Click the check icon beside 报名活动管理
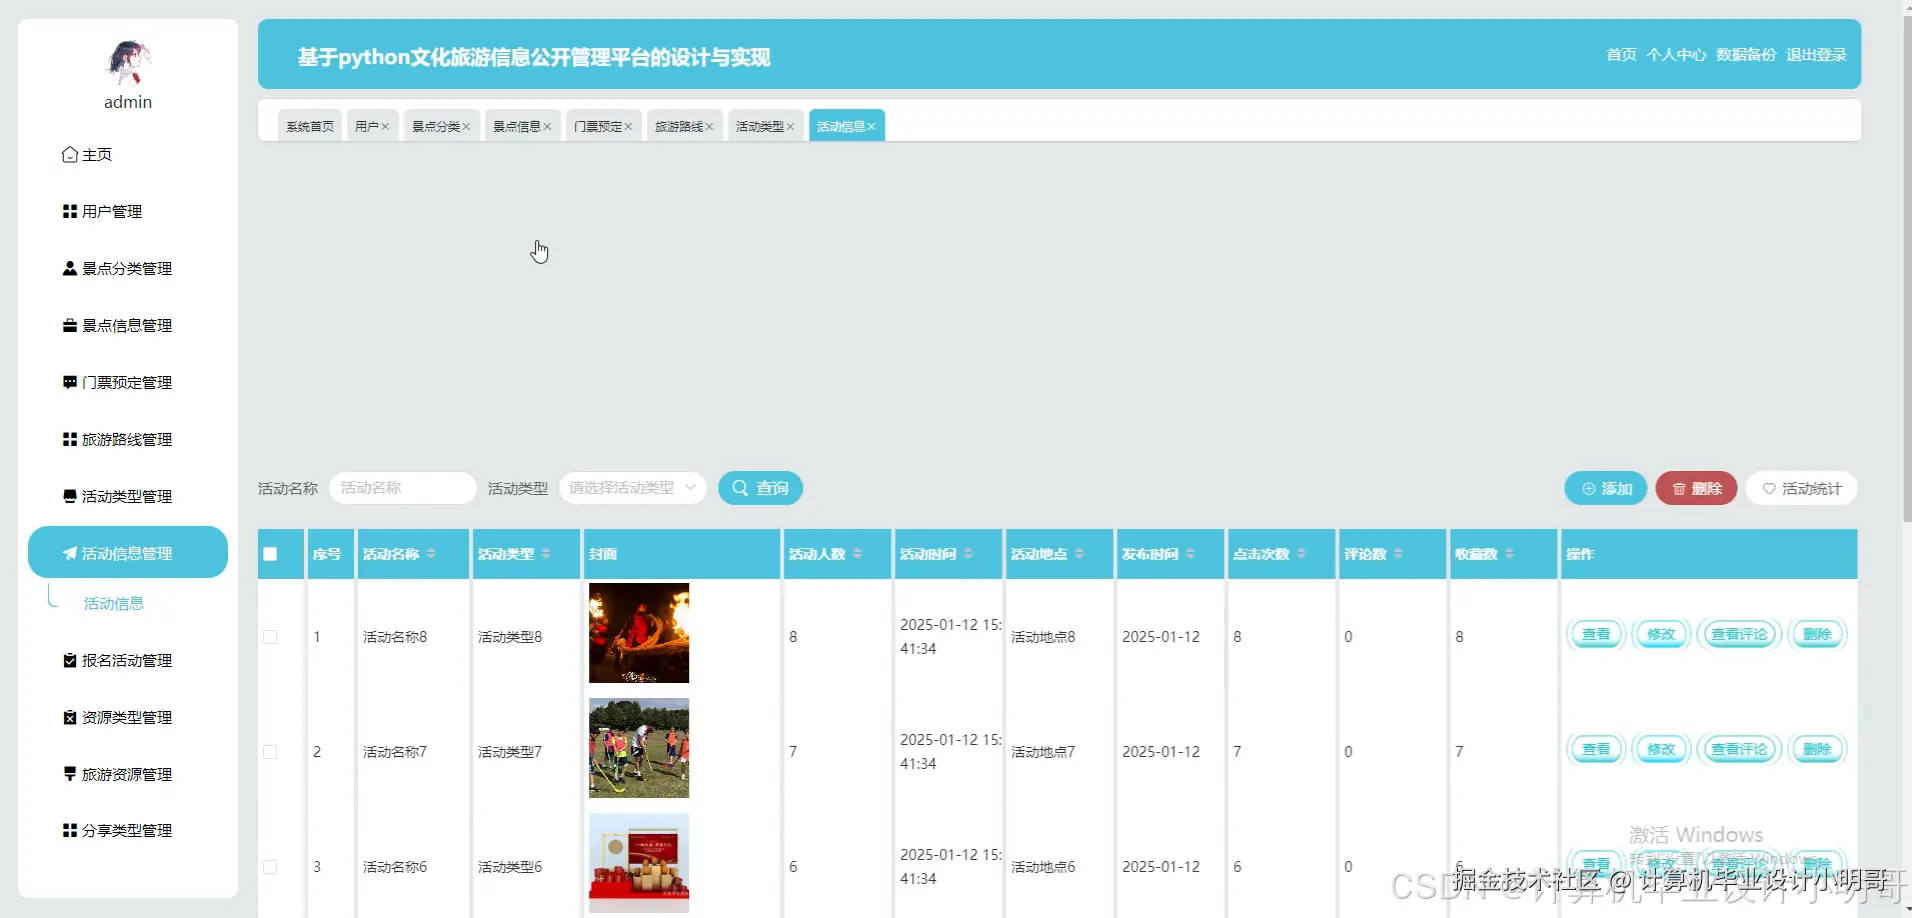Viewport: 1912px width, 918px height. pyautogui.click(x=70, y=661)
